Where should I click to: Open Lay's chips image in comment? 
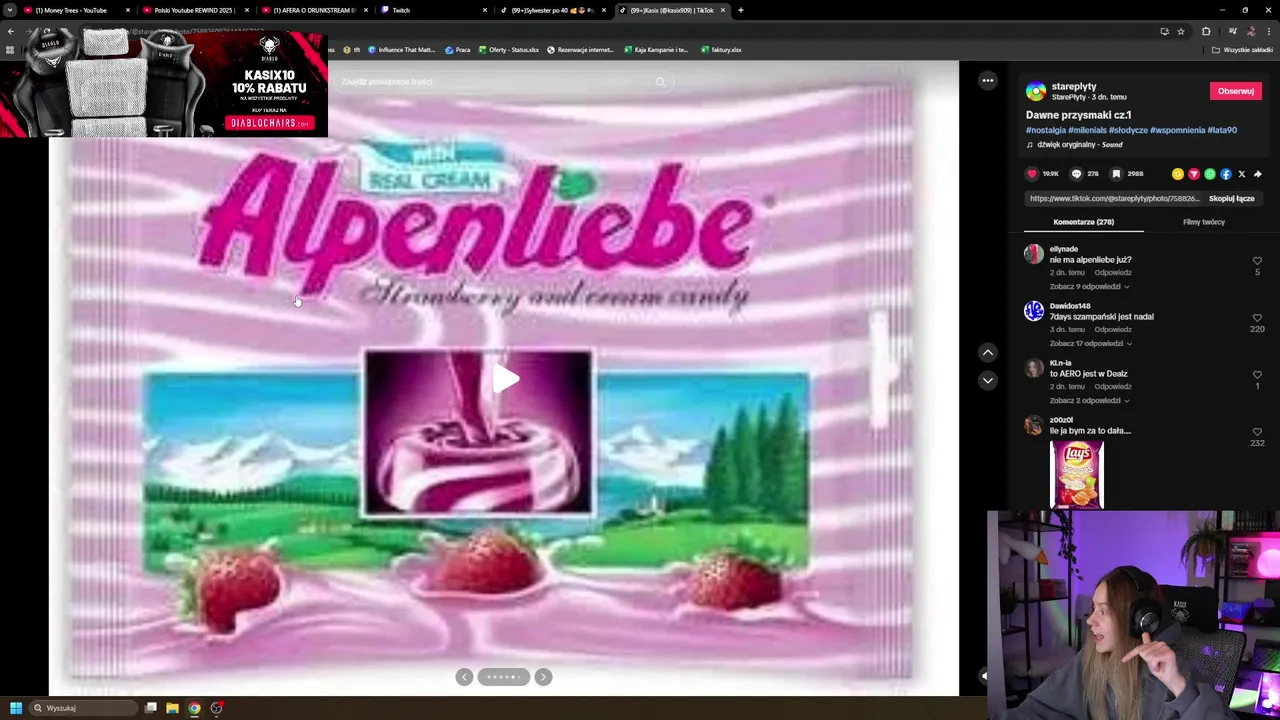(x=1077, y=475)
